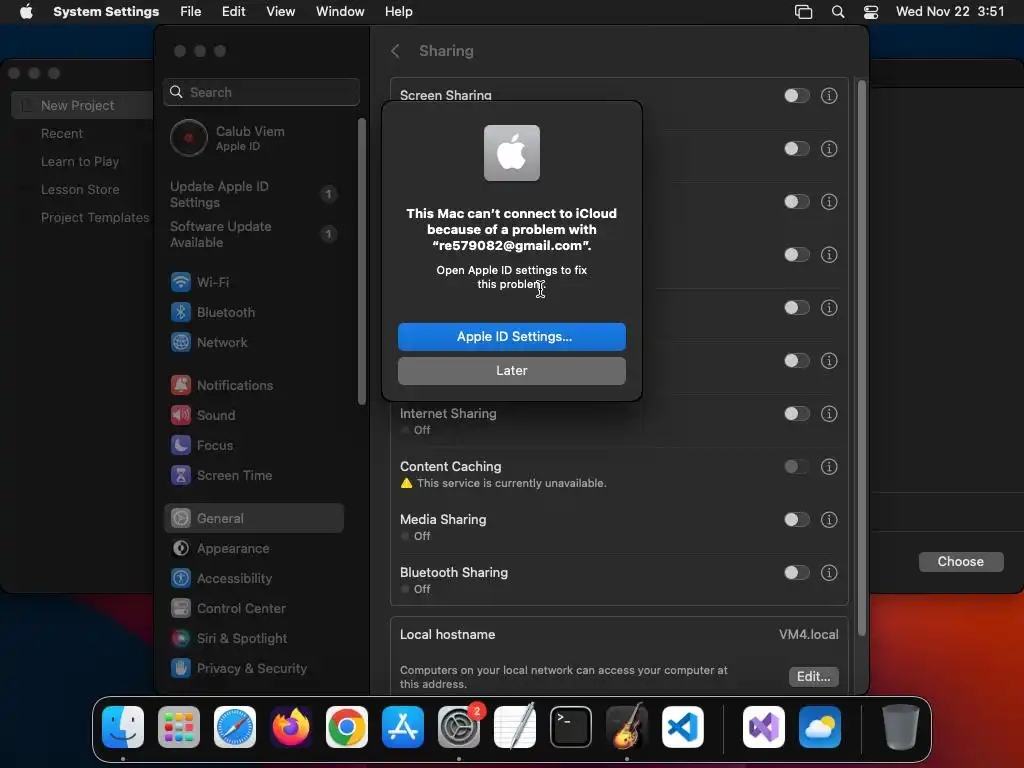Open Spotlight search in menu bar
The image size is (1024, 768).
tap(838, 12)
